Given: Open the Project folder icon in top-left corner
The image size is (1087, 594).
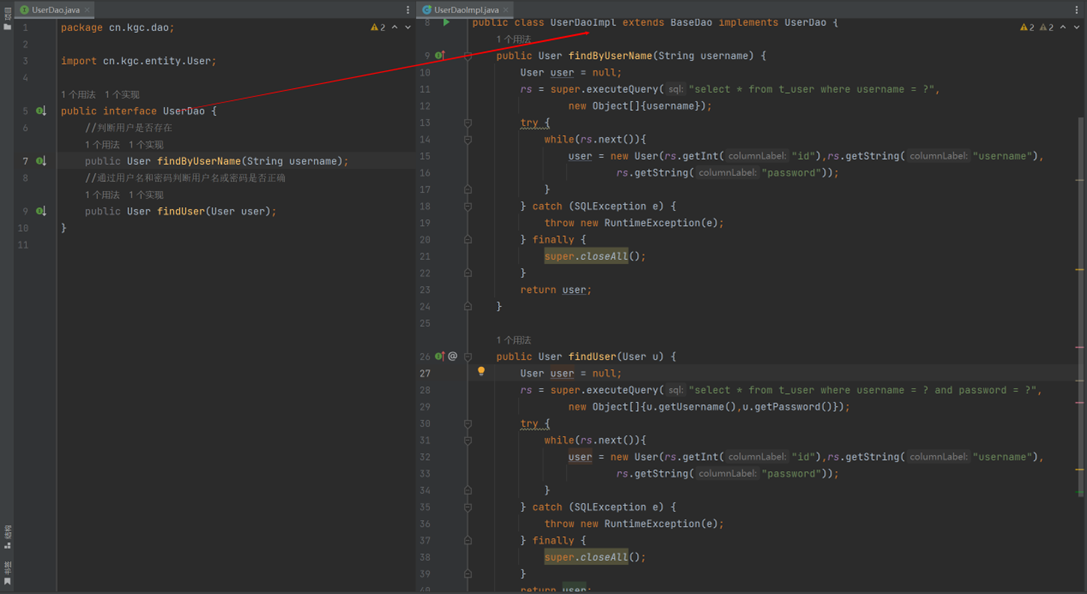Looking at the screenshot, I should 8,27.
